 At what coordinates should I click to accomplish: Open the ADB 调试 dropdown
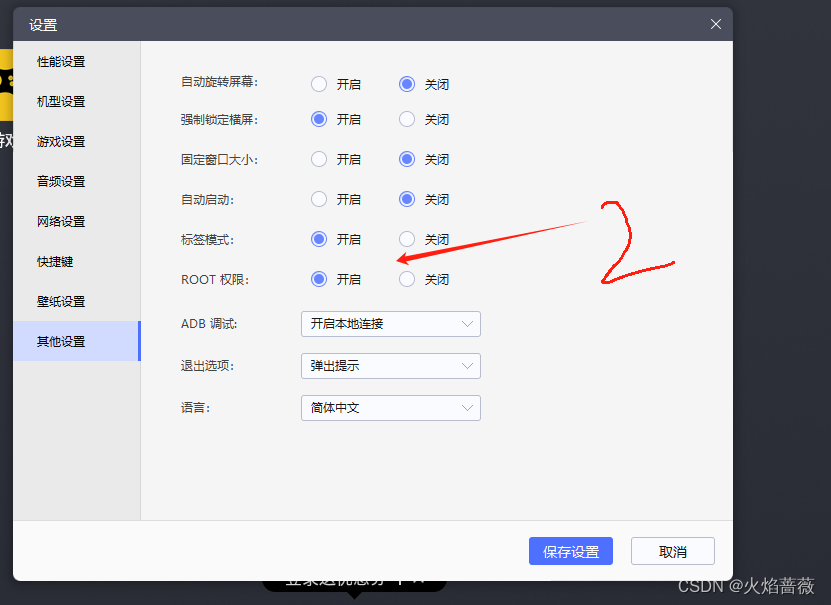pos(391,324)
